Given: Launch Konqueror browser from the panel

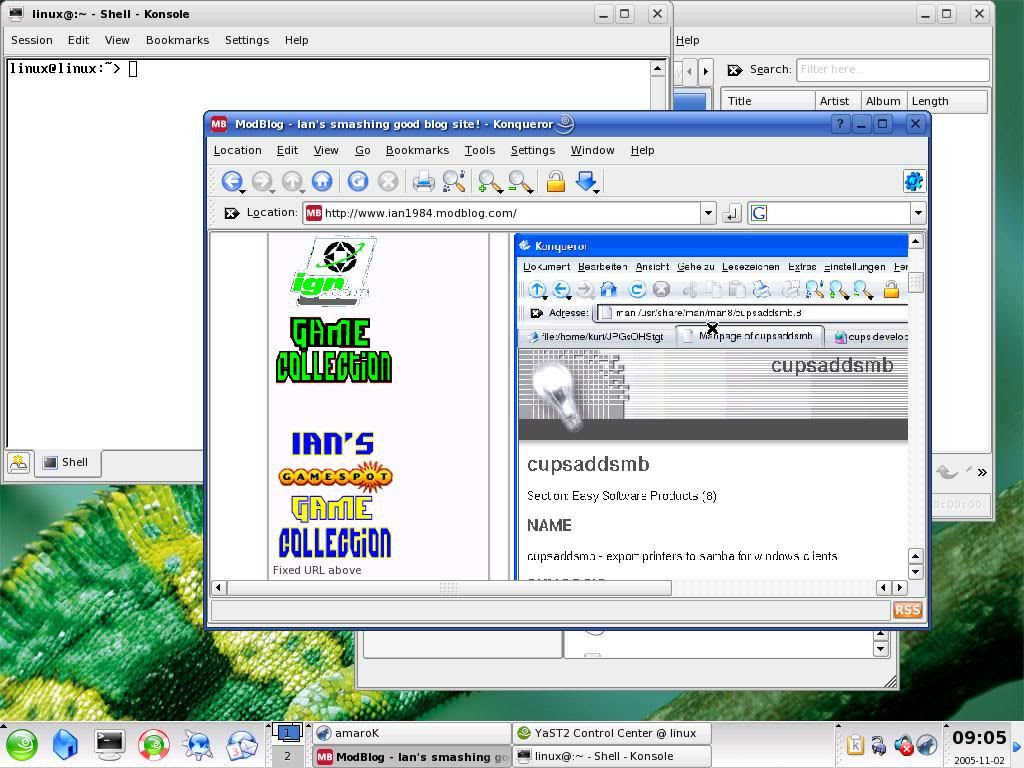Looking at the screenshot, I should click(x=197, y=745).
